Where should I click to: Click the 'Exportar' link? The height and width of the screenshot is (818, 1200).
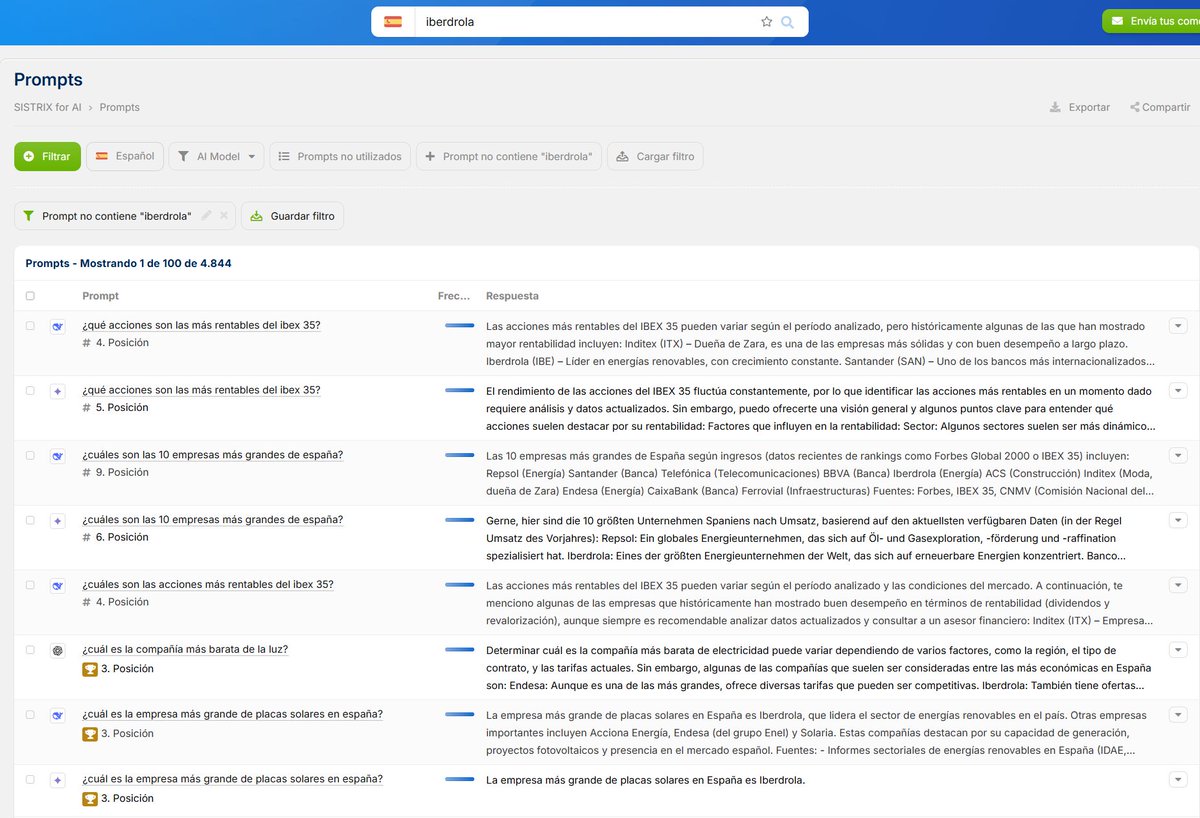[1080, 107]
